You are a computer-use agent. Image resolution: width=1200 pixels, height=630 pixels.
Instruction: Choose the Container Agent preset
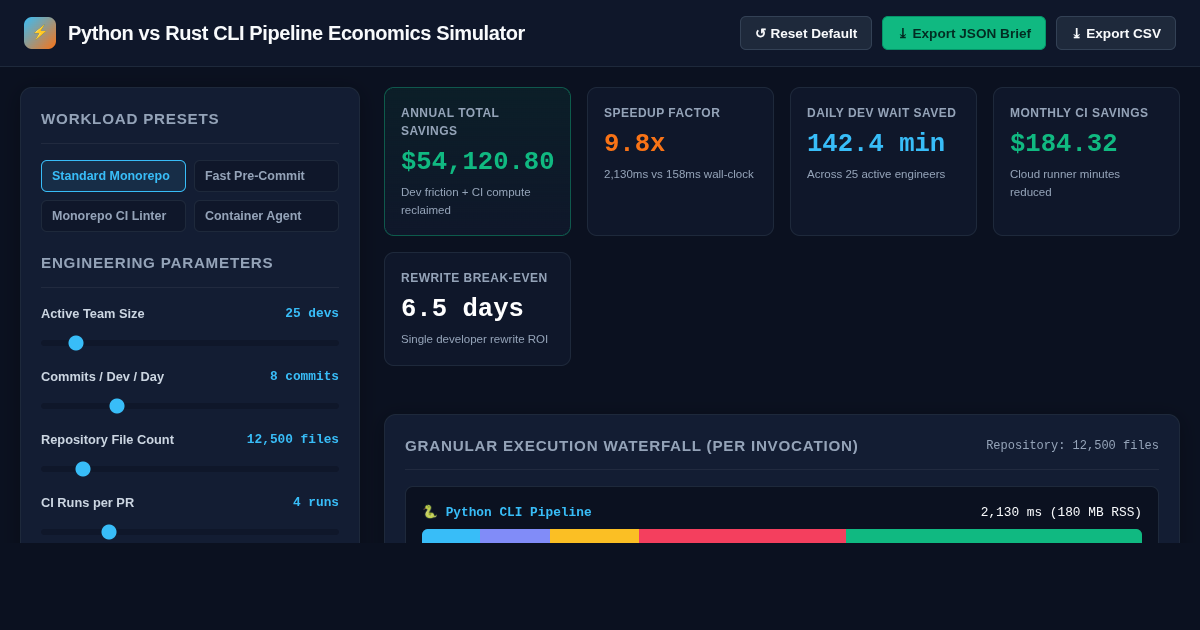tap(266, 216)
